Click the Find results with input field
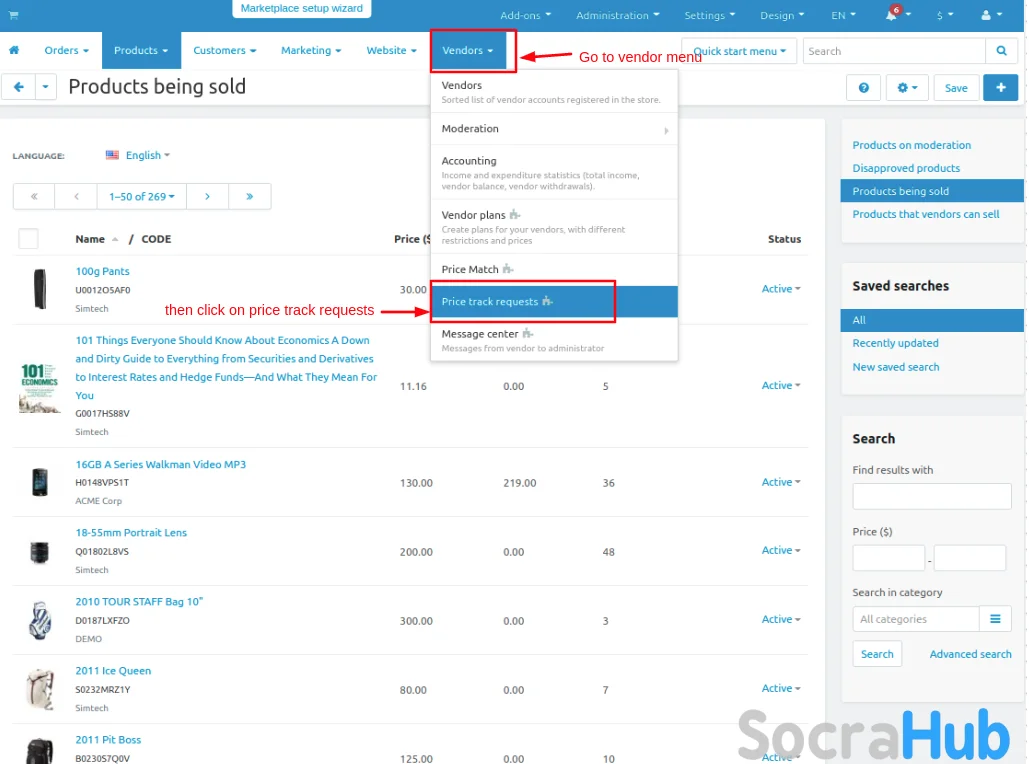 click(931, 496)
